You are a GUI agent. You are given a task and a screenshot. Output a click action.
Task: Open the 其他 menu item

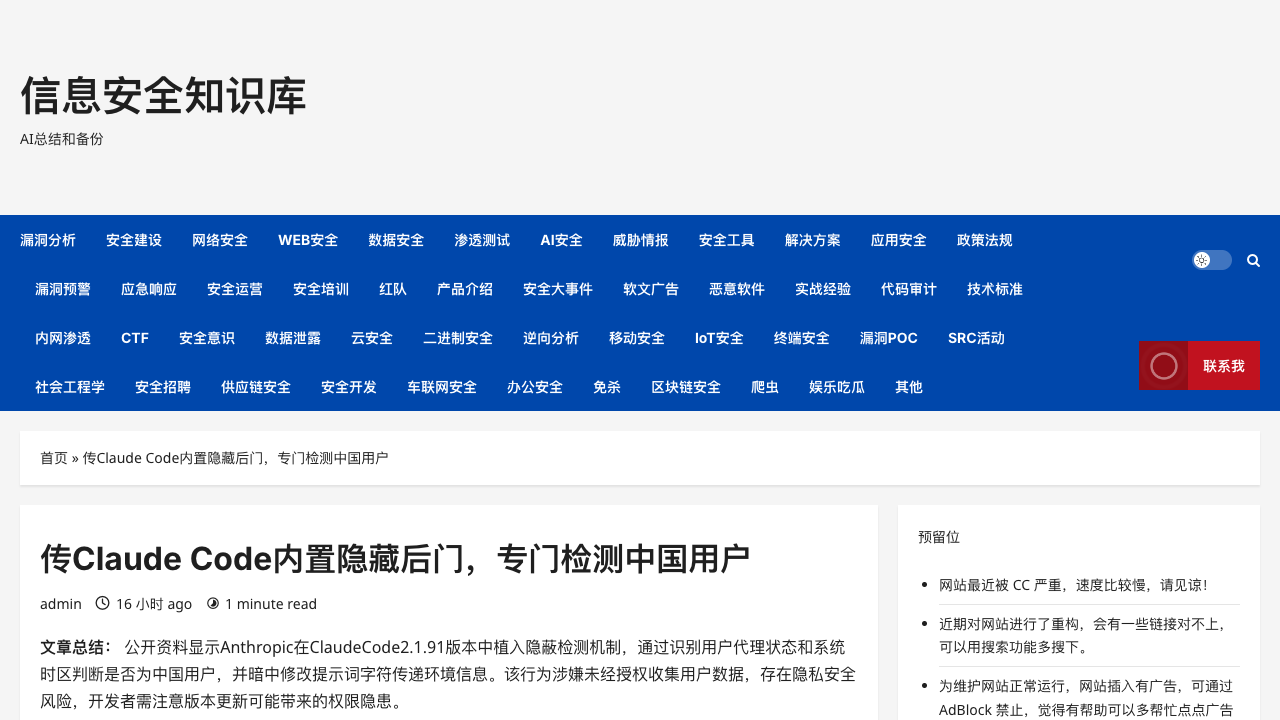pos(909,387)
